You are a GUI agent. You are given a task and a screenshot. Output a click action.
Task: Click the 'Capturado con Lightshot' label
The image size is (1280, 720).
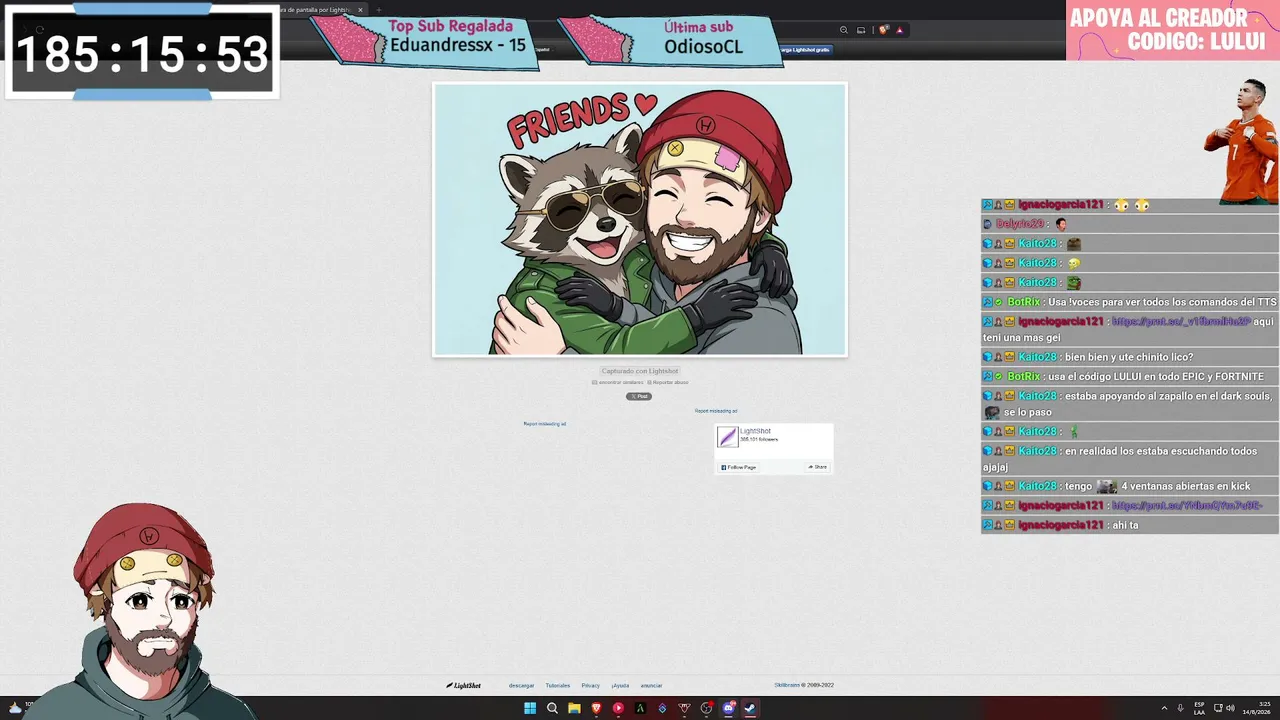point(640,371)
